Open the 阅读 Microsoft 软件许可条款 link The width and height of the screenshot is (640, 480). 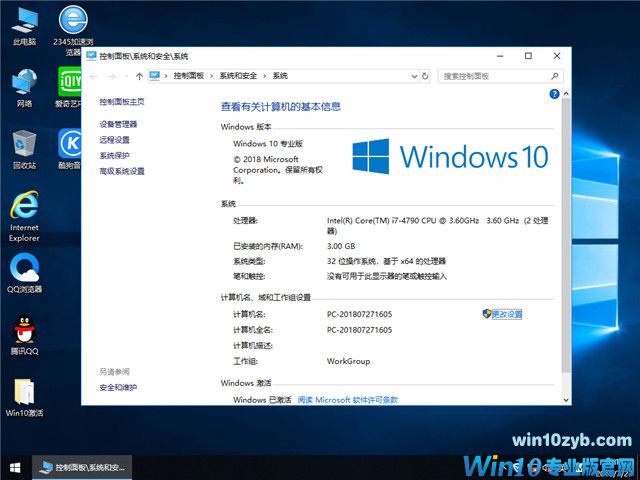(x=348, y=399)
